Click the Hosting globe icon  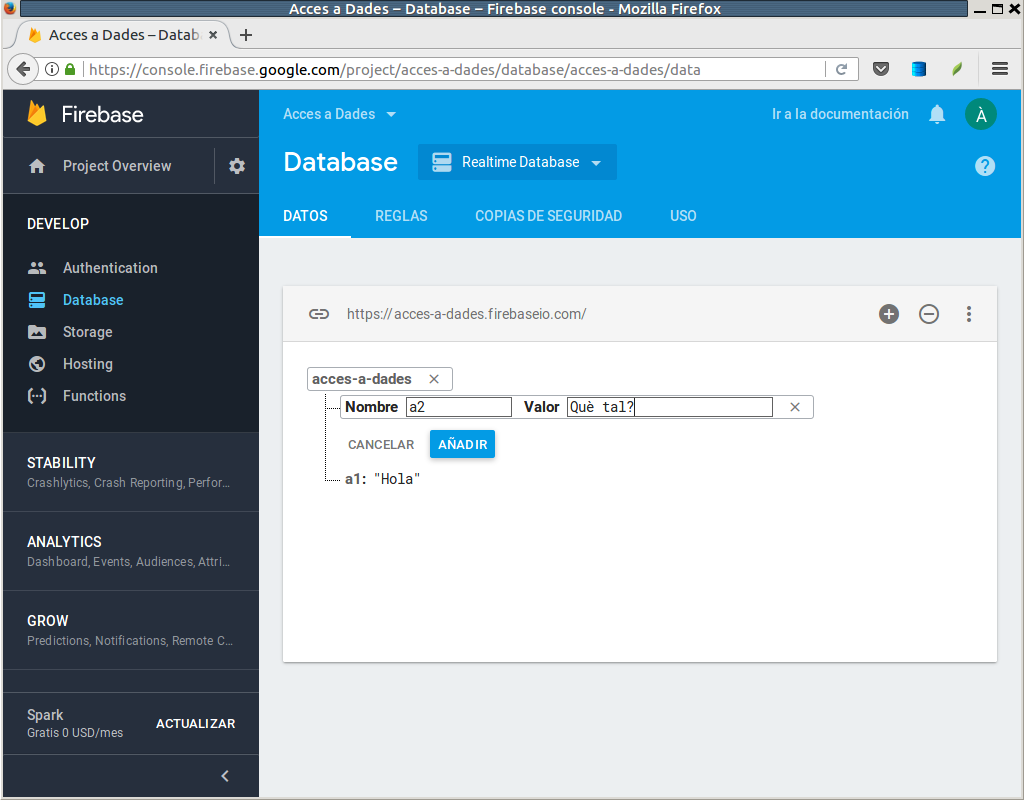(x=37, y=364)
